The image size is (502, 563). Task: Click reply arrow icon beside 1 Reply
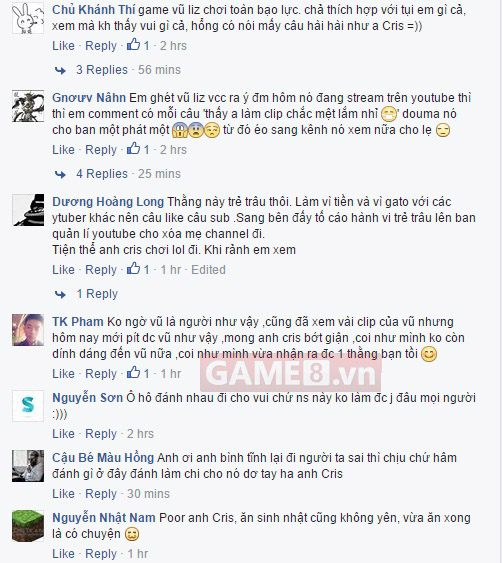coord(60,294)
